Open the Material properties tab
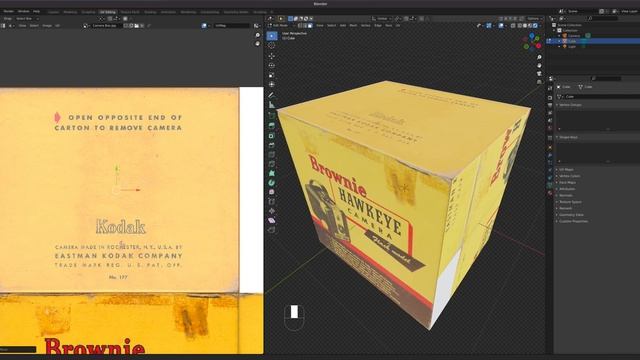This screenshot has width=640, height=360. tap(550, 193)
